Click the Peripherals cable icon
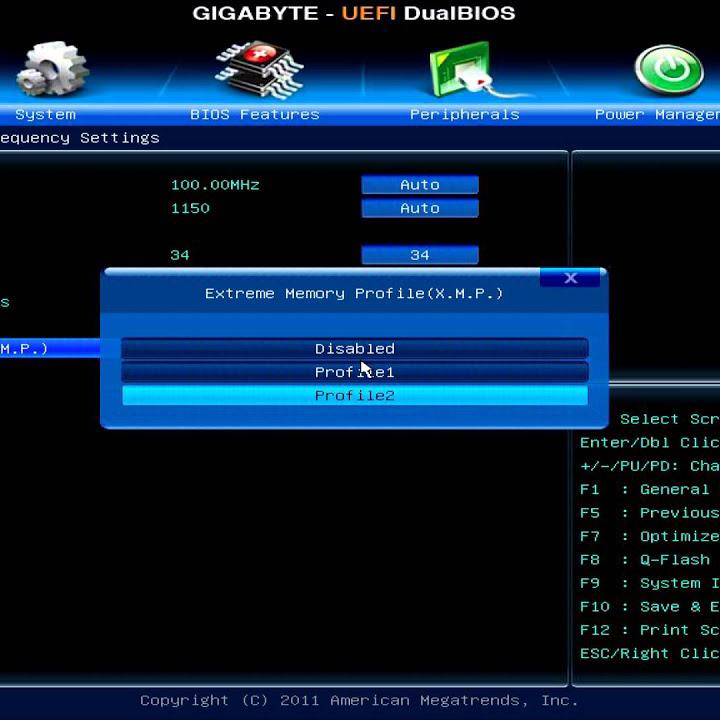 462,72
